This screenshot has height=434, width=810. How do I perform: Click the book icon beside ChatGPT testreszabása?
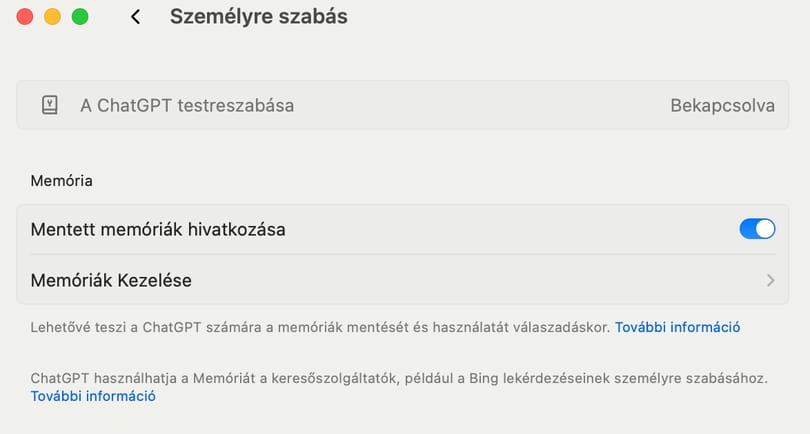[x=50, y=105]
